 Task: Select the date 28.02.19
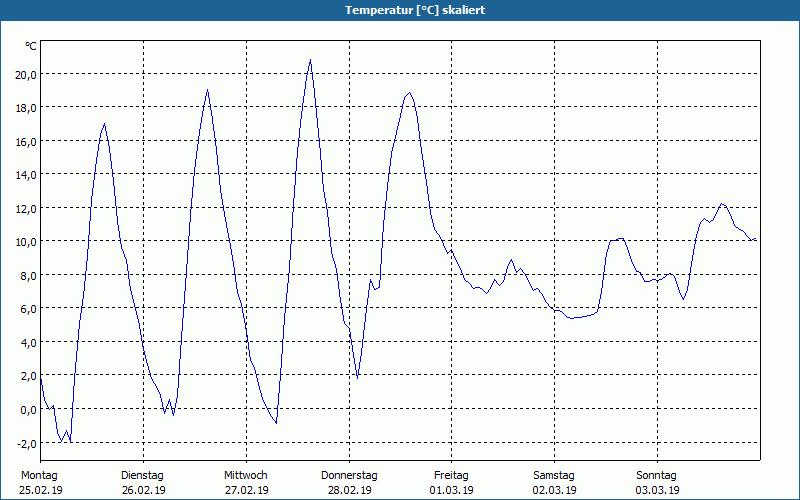click(x=349, y=490)
